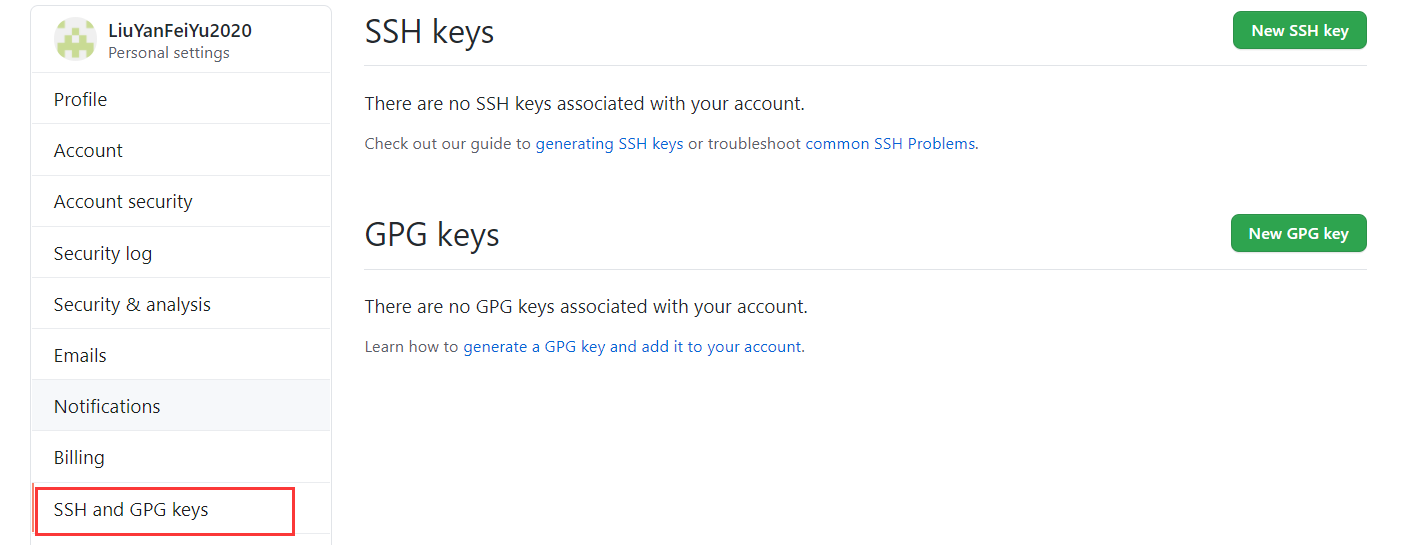1417x545 pixels.
Task: Open the Profile settings page
Action: [x=80, y=99]
